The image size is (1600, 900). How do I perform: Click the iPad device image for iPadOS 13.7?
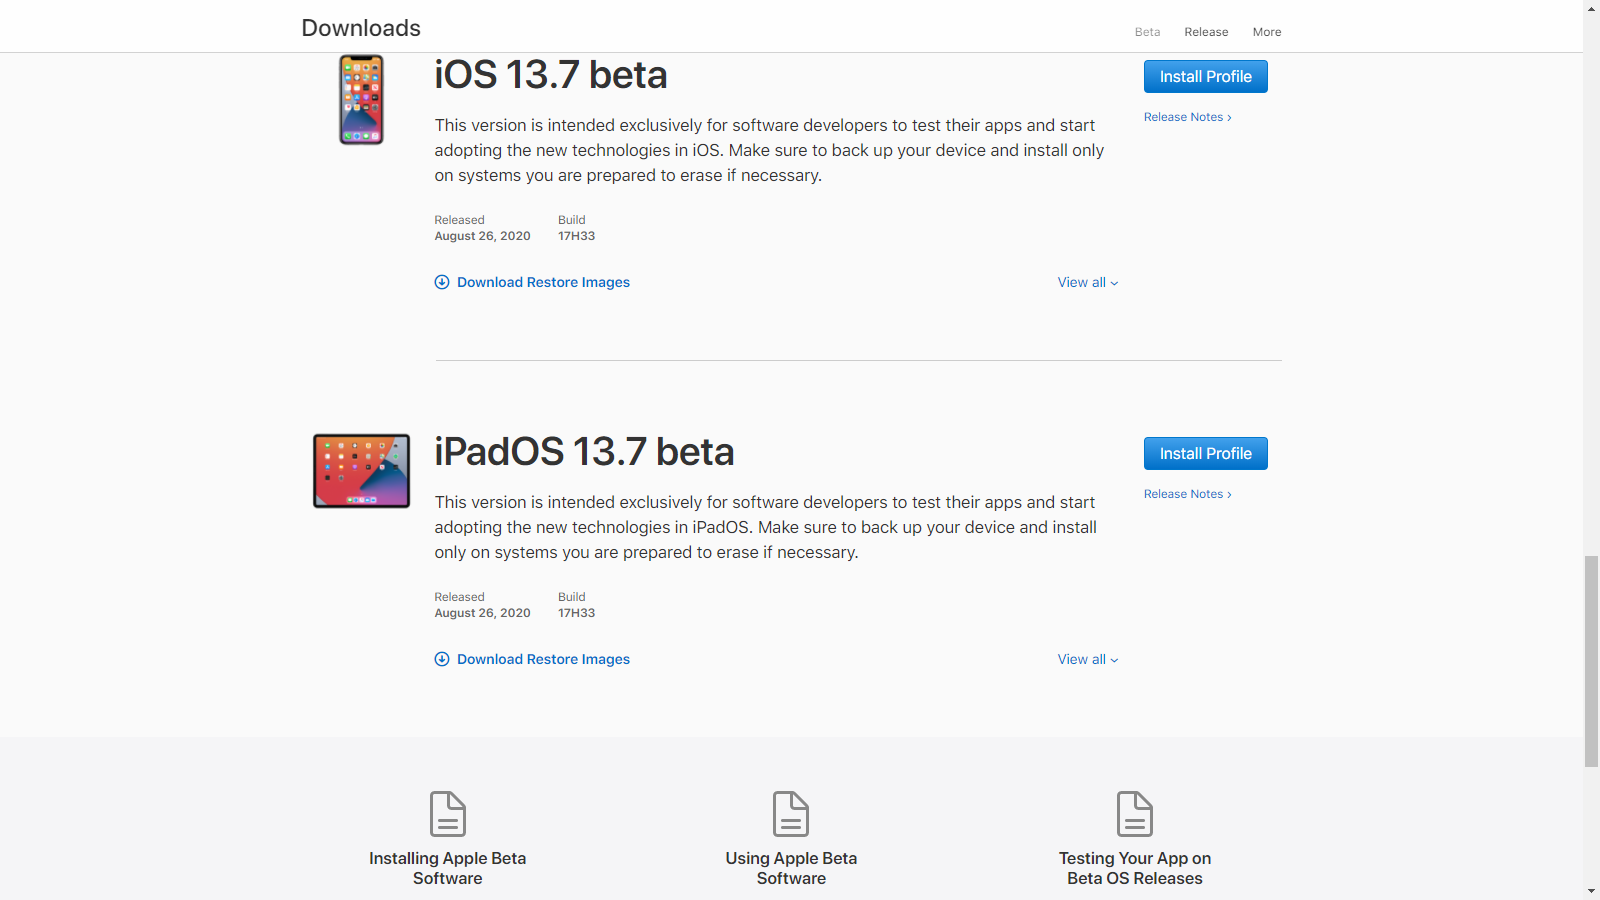tap(361, 471)
